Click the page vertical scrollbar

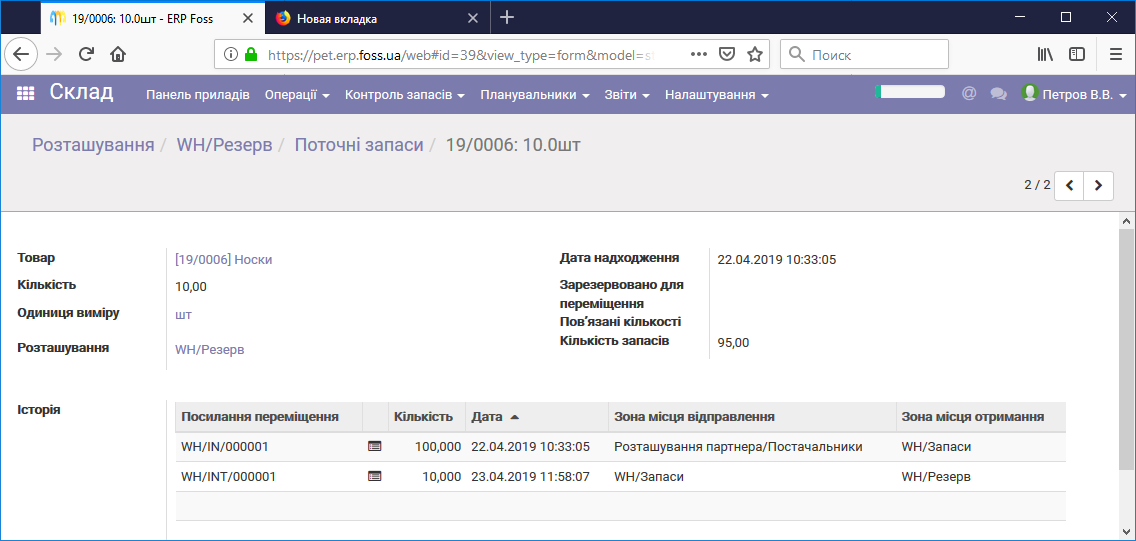point(1127,348)
